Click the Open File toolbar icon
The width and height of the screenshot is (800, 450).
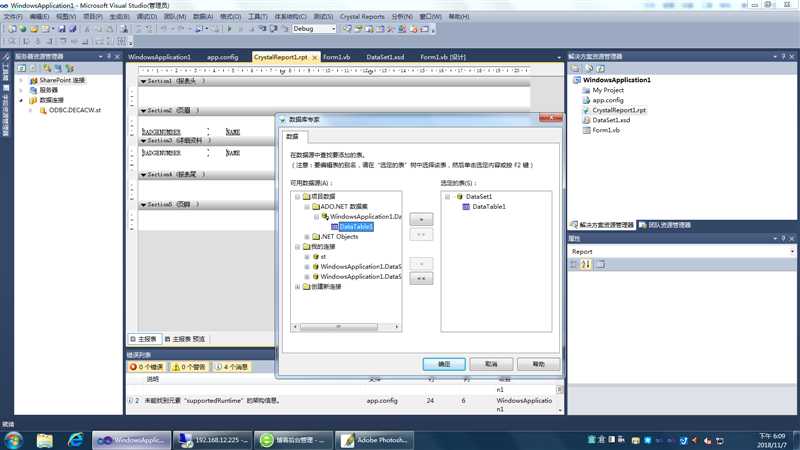[34, 29]
